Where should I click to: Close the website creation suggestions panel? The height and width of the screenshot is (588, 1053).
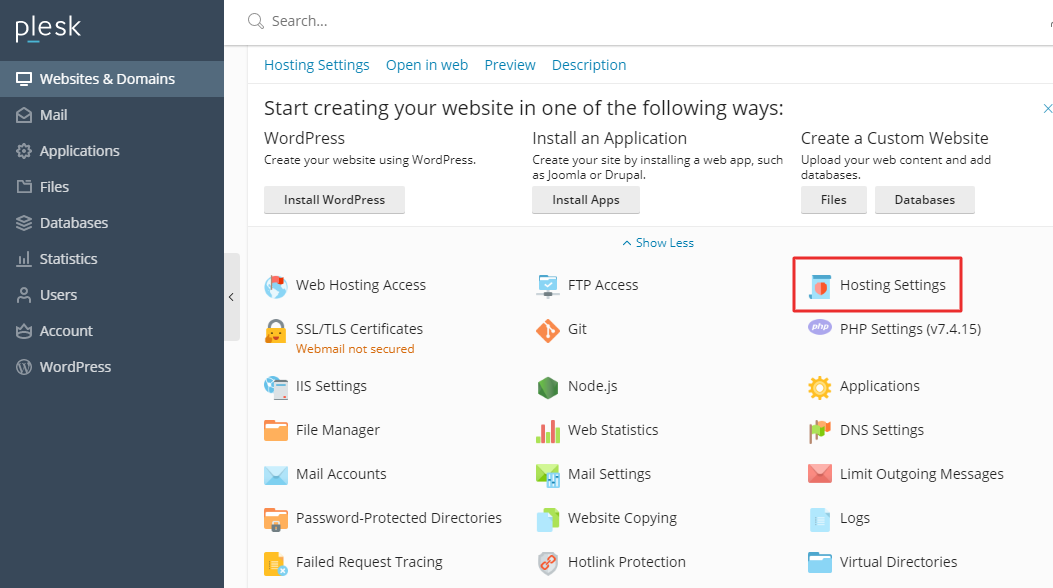tap(1047, 108)
